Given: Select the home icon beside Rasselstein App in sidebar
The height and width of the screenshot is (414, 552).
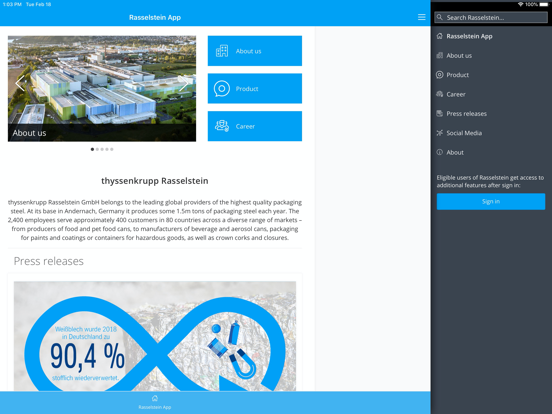Looking at the screenshot, I should click(439, 36).
